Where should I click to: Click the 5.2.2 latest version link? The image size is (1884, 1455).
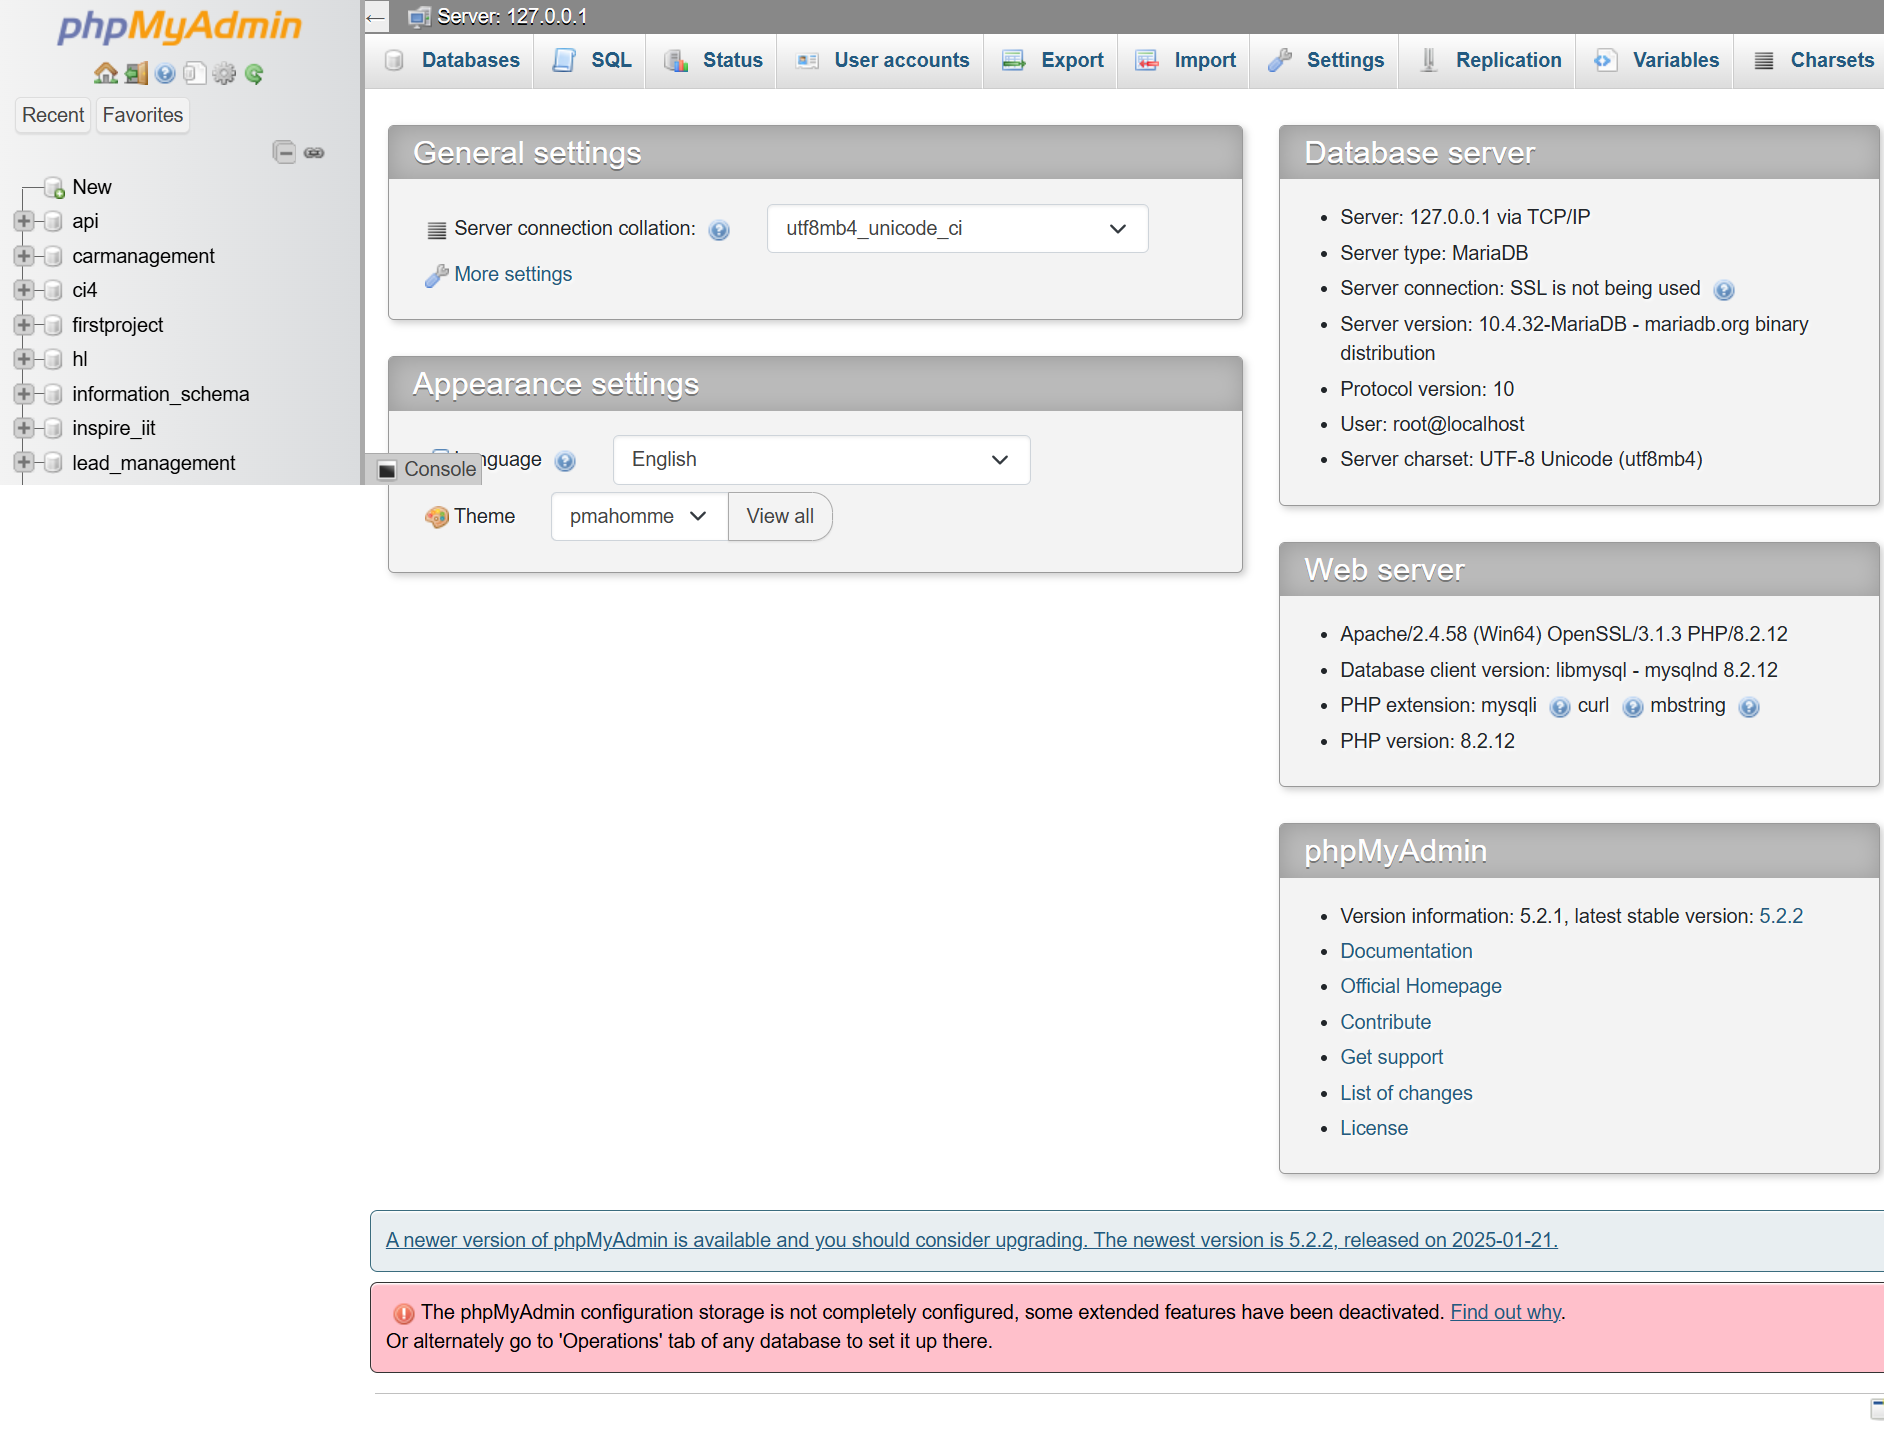point(1781,916)
